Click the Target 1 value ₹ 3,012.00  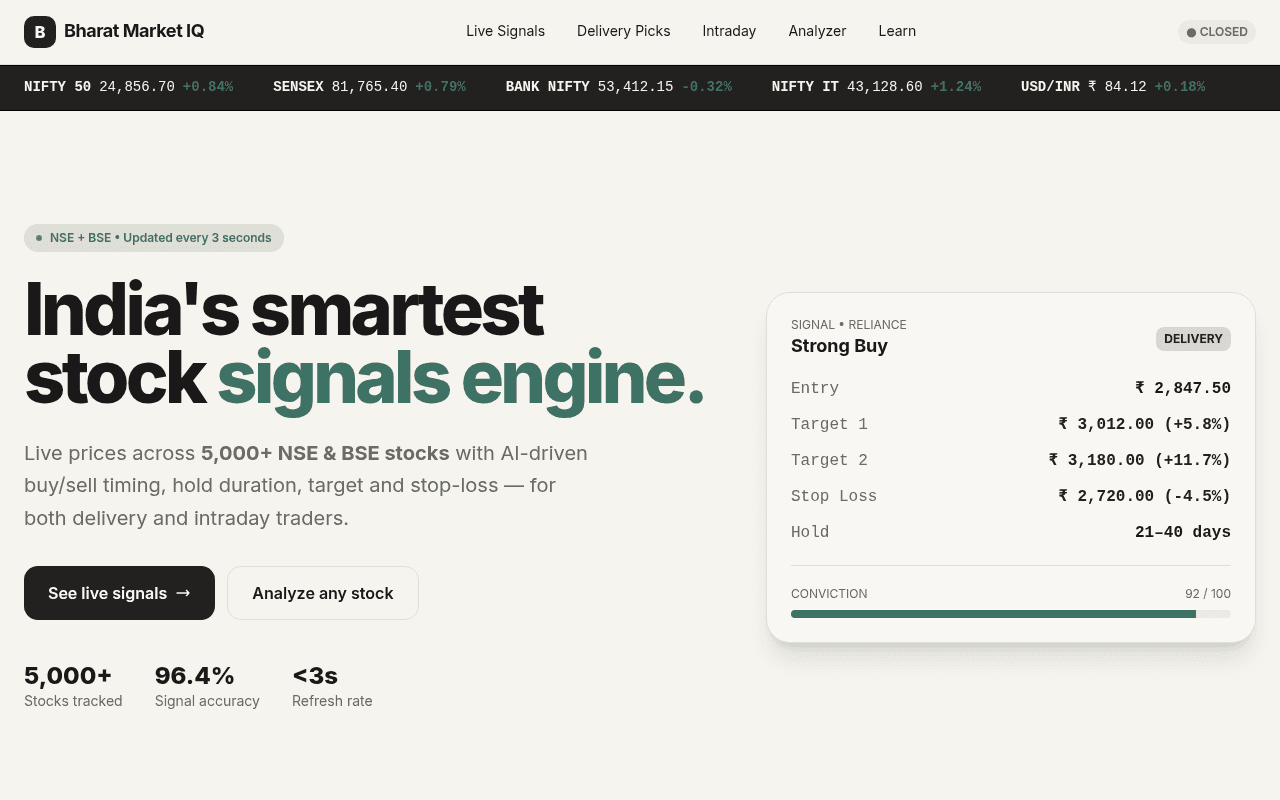[x=1144, y=424]
